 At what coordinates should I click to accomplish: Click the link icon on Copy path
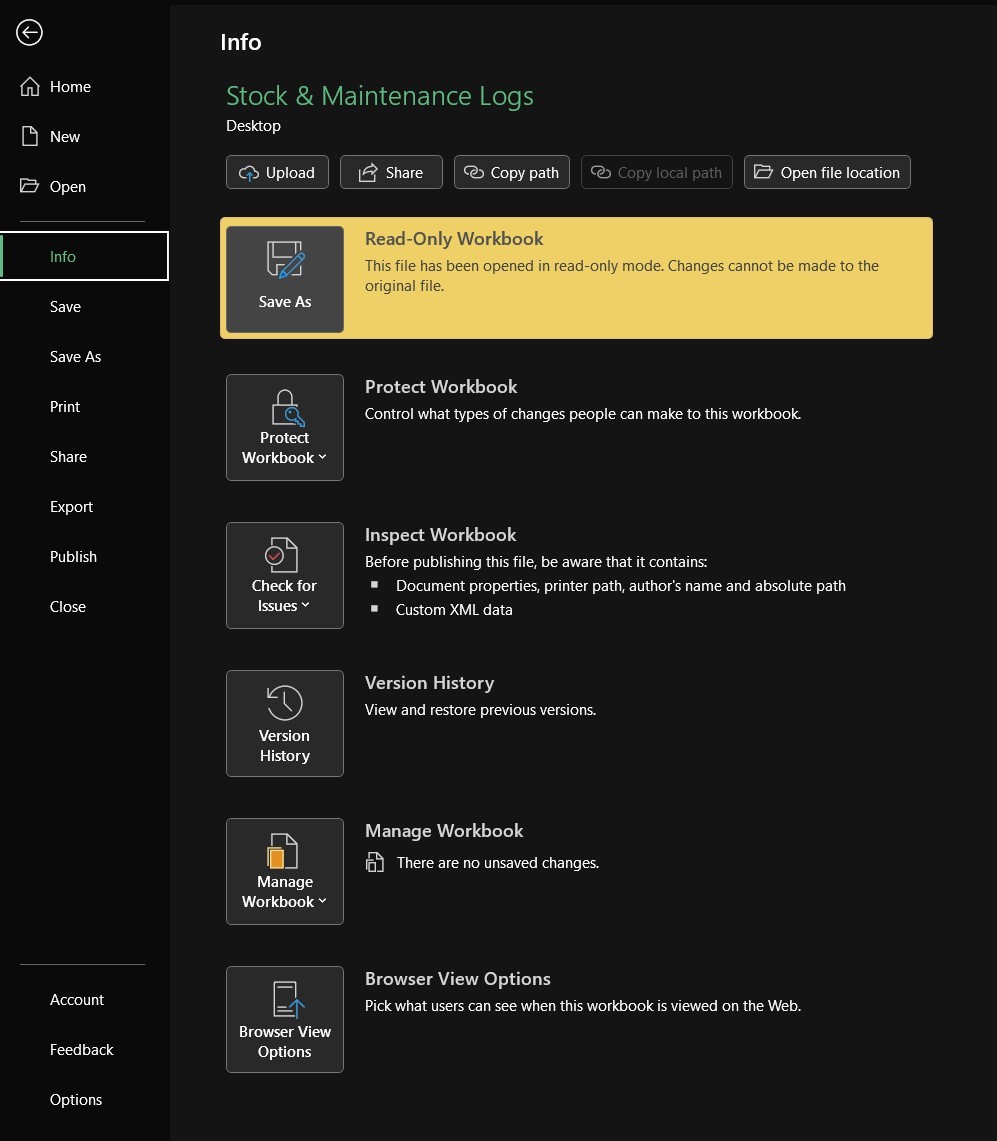tap(474, 172)
